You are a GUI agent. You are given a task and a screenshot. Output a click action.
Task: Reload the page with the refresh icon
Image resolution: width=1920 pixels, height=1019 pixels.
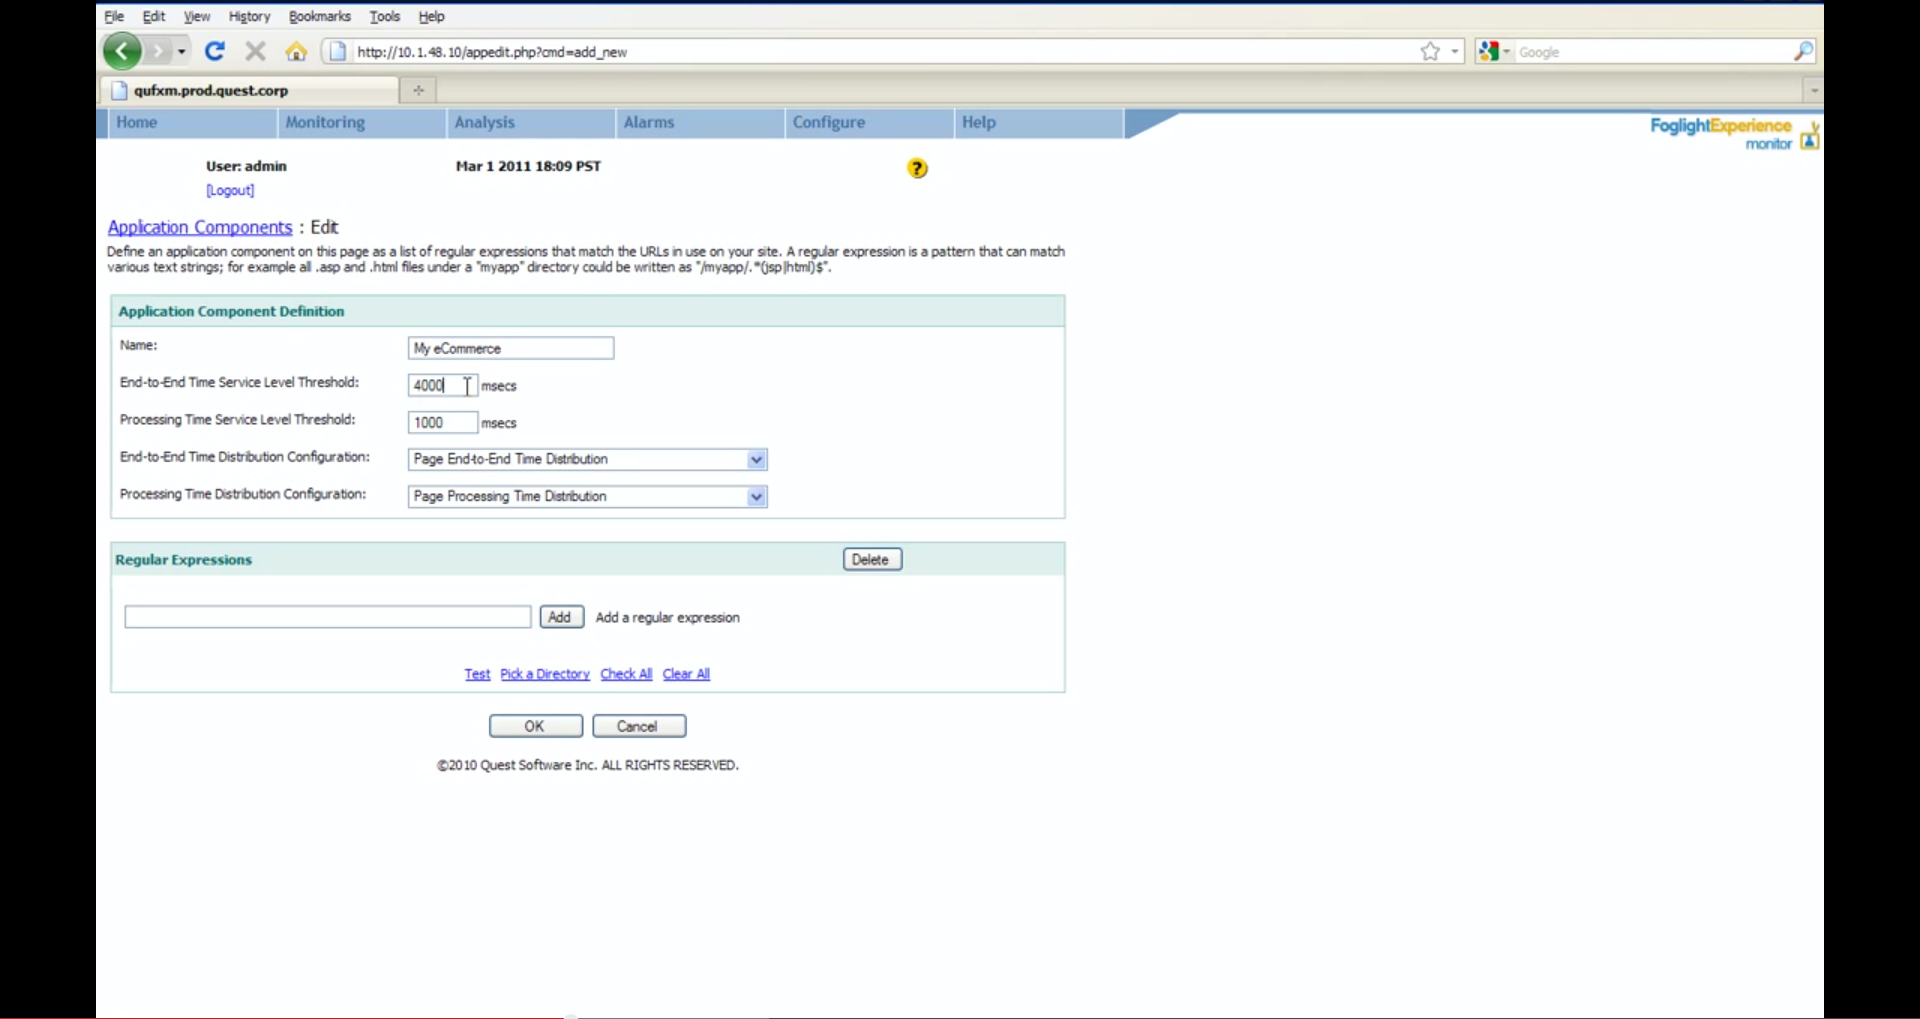click(215, 51)
